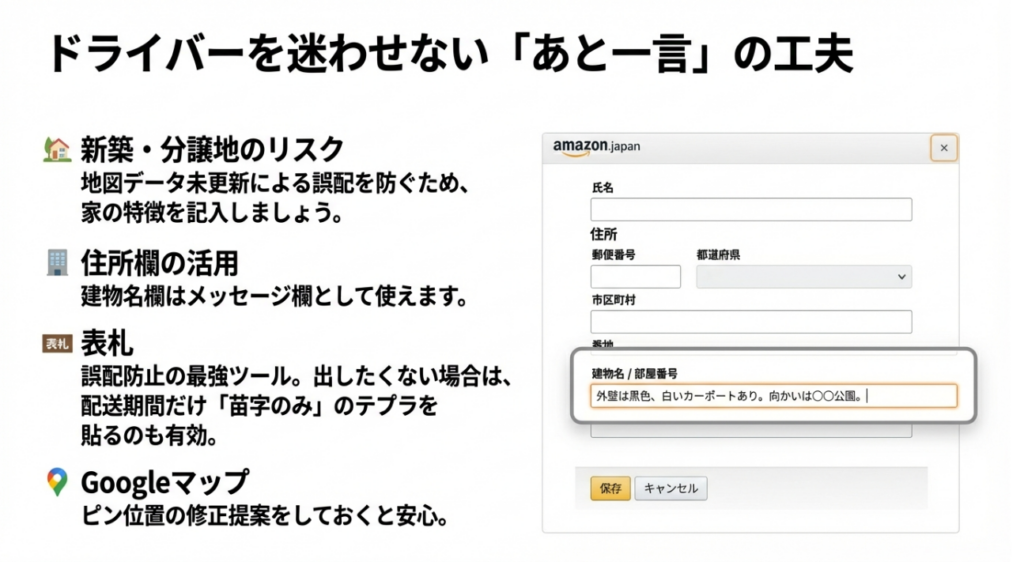Click the Googleマップ heading text

(164, 482)
